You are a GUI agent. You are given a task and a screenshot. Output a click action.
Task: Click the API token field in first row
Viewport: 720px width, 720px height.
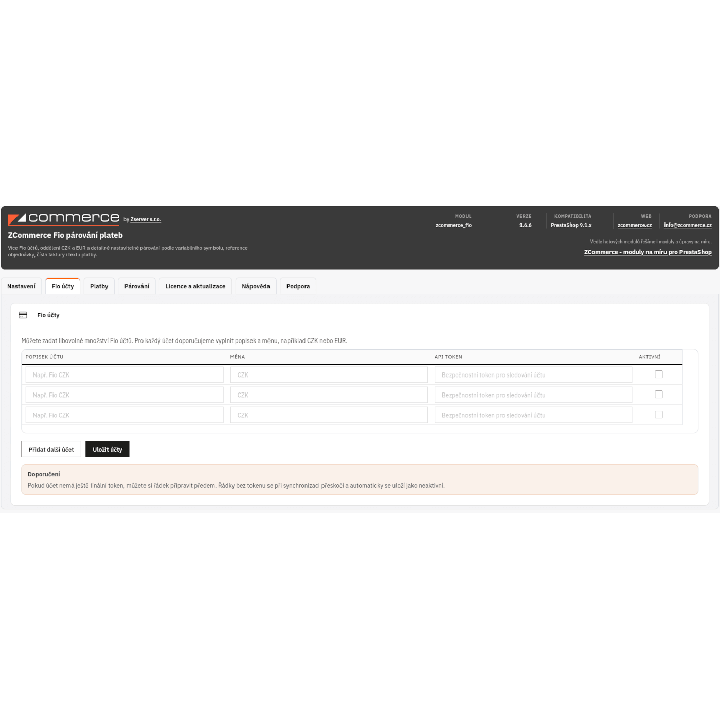534,375
